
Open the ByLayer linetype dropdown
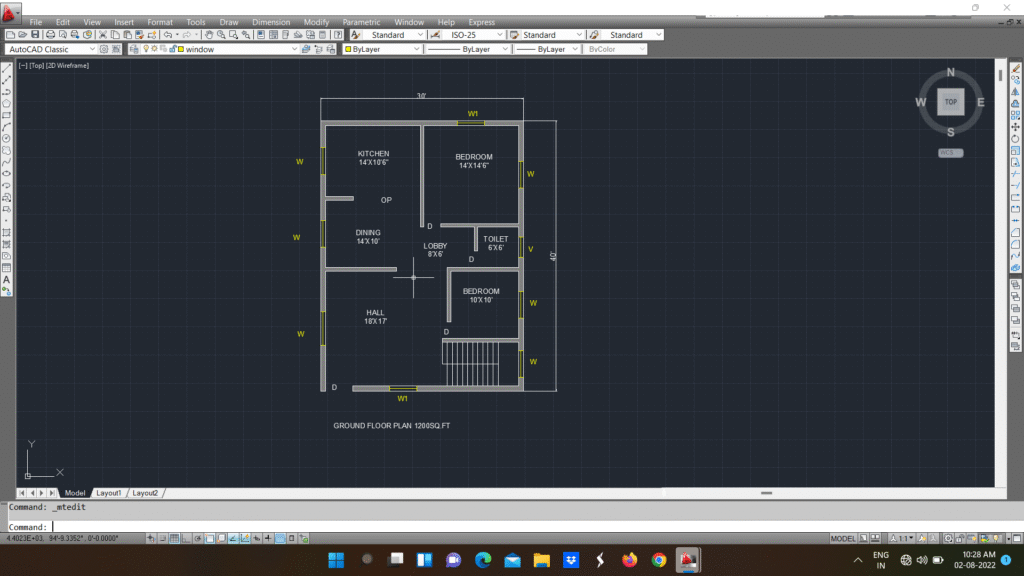point(467,49)
